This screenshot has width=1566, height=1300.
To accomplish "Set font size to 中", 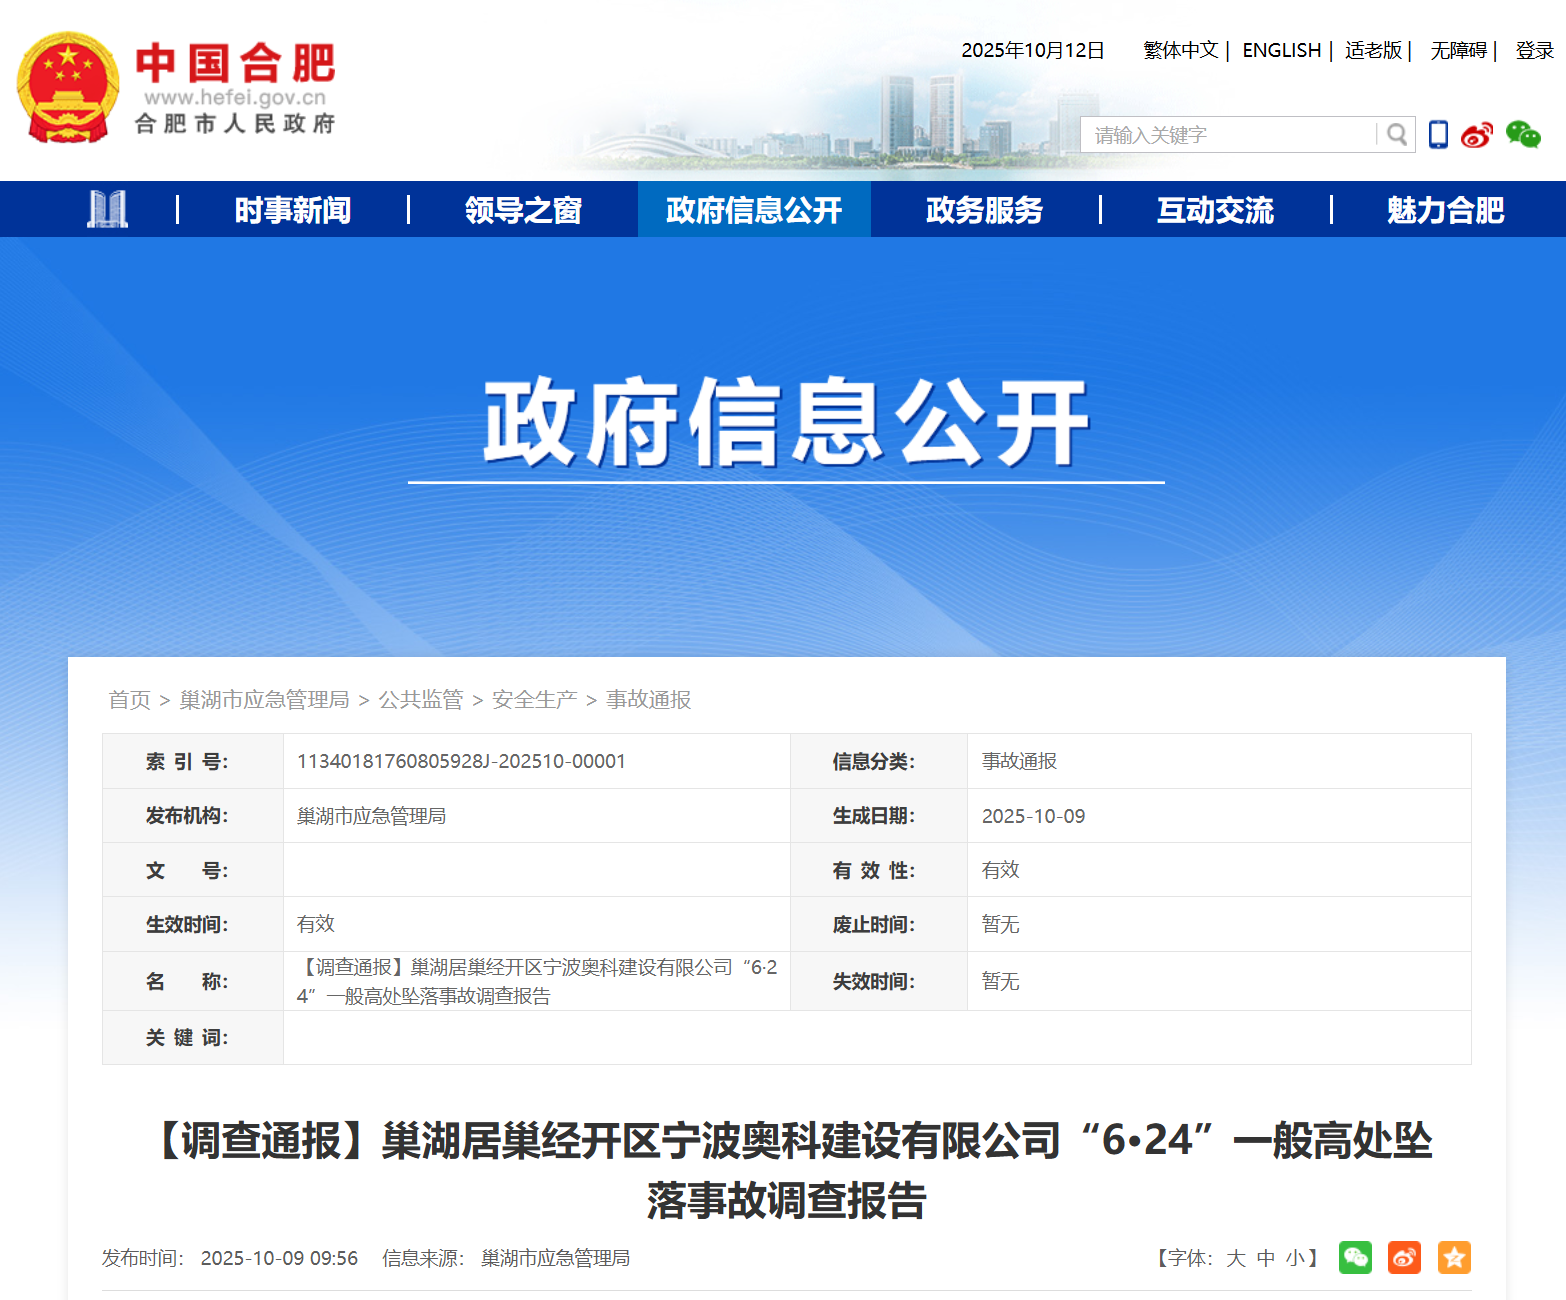I will (1266, 1258).
